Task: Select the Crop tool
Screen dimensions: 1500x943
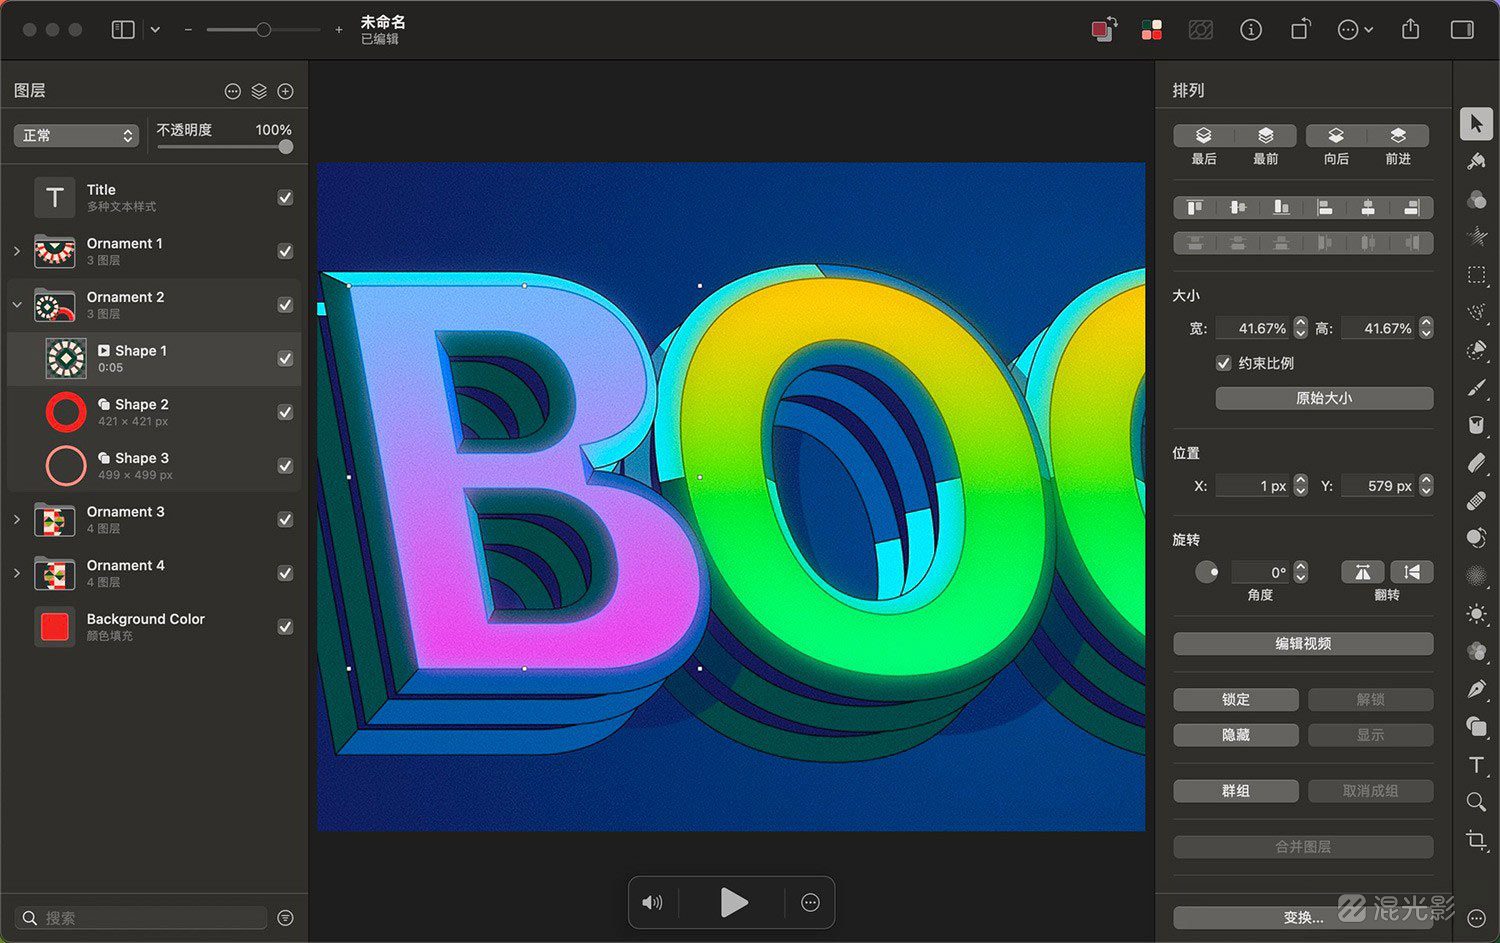Action: tap(1476, 840)
